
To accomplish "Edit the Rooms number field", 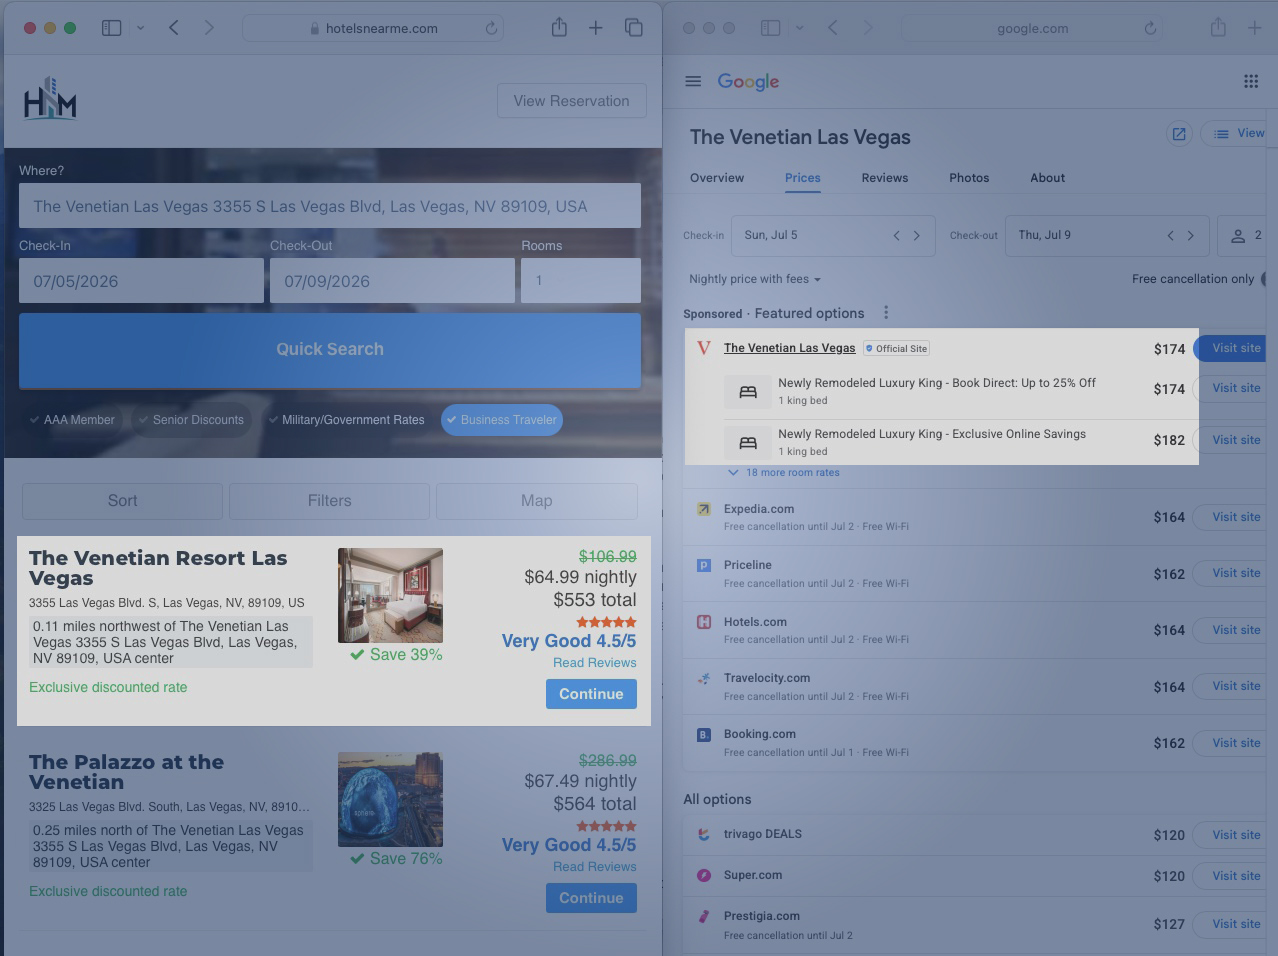I will [x=581, y=281].
